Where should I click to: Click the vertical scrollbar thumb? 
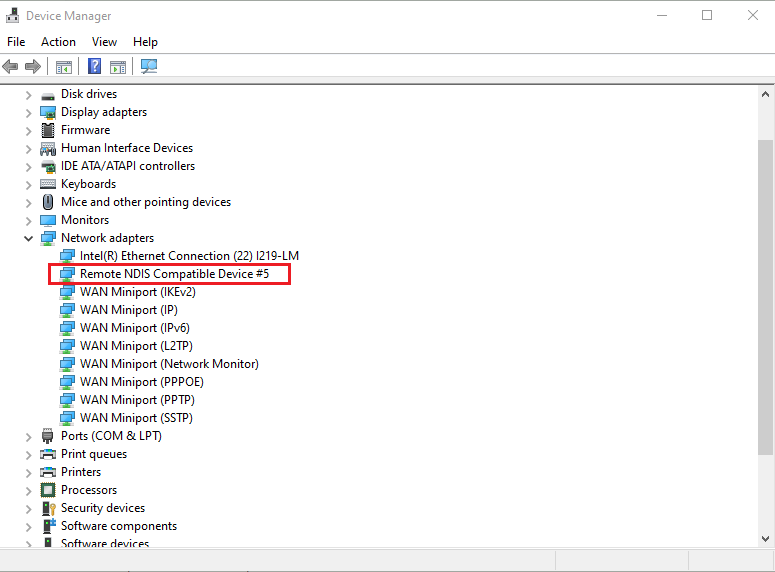(766, 297)
